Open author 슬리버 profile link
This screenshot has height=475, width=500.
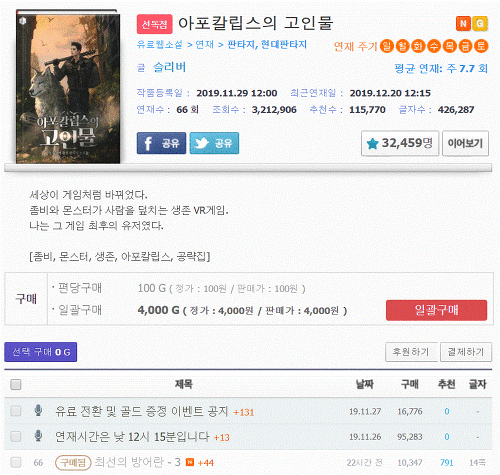click(170, 67)
